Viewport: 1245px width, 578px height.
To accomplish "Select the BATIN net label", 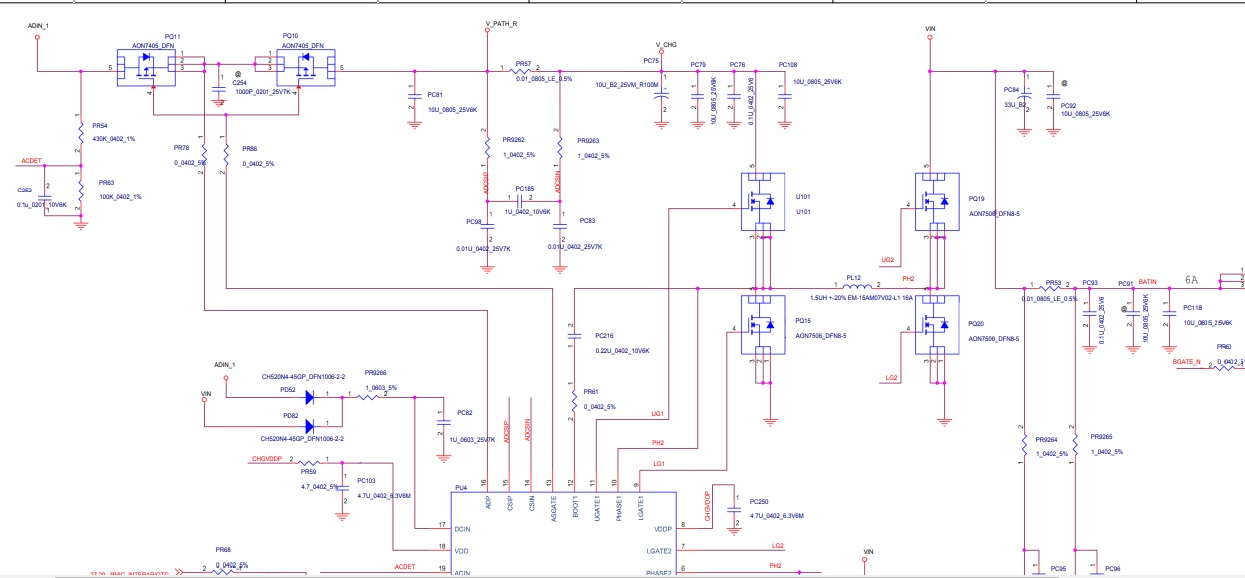I will coord(1147,283).
